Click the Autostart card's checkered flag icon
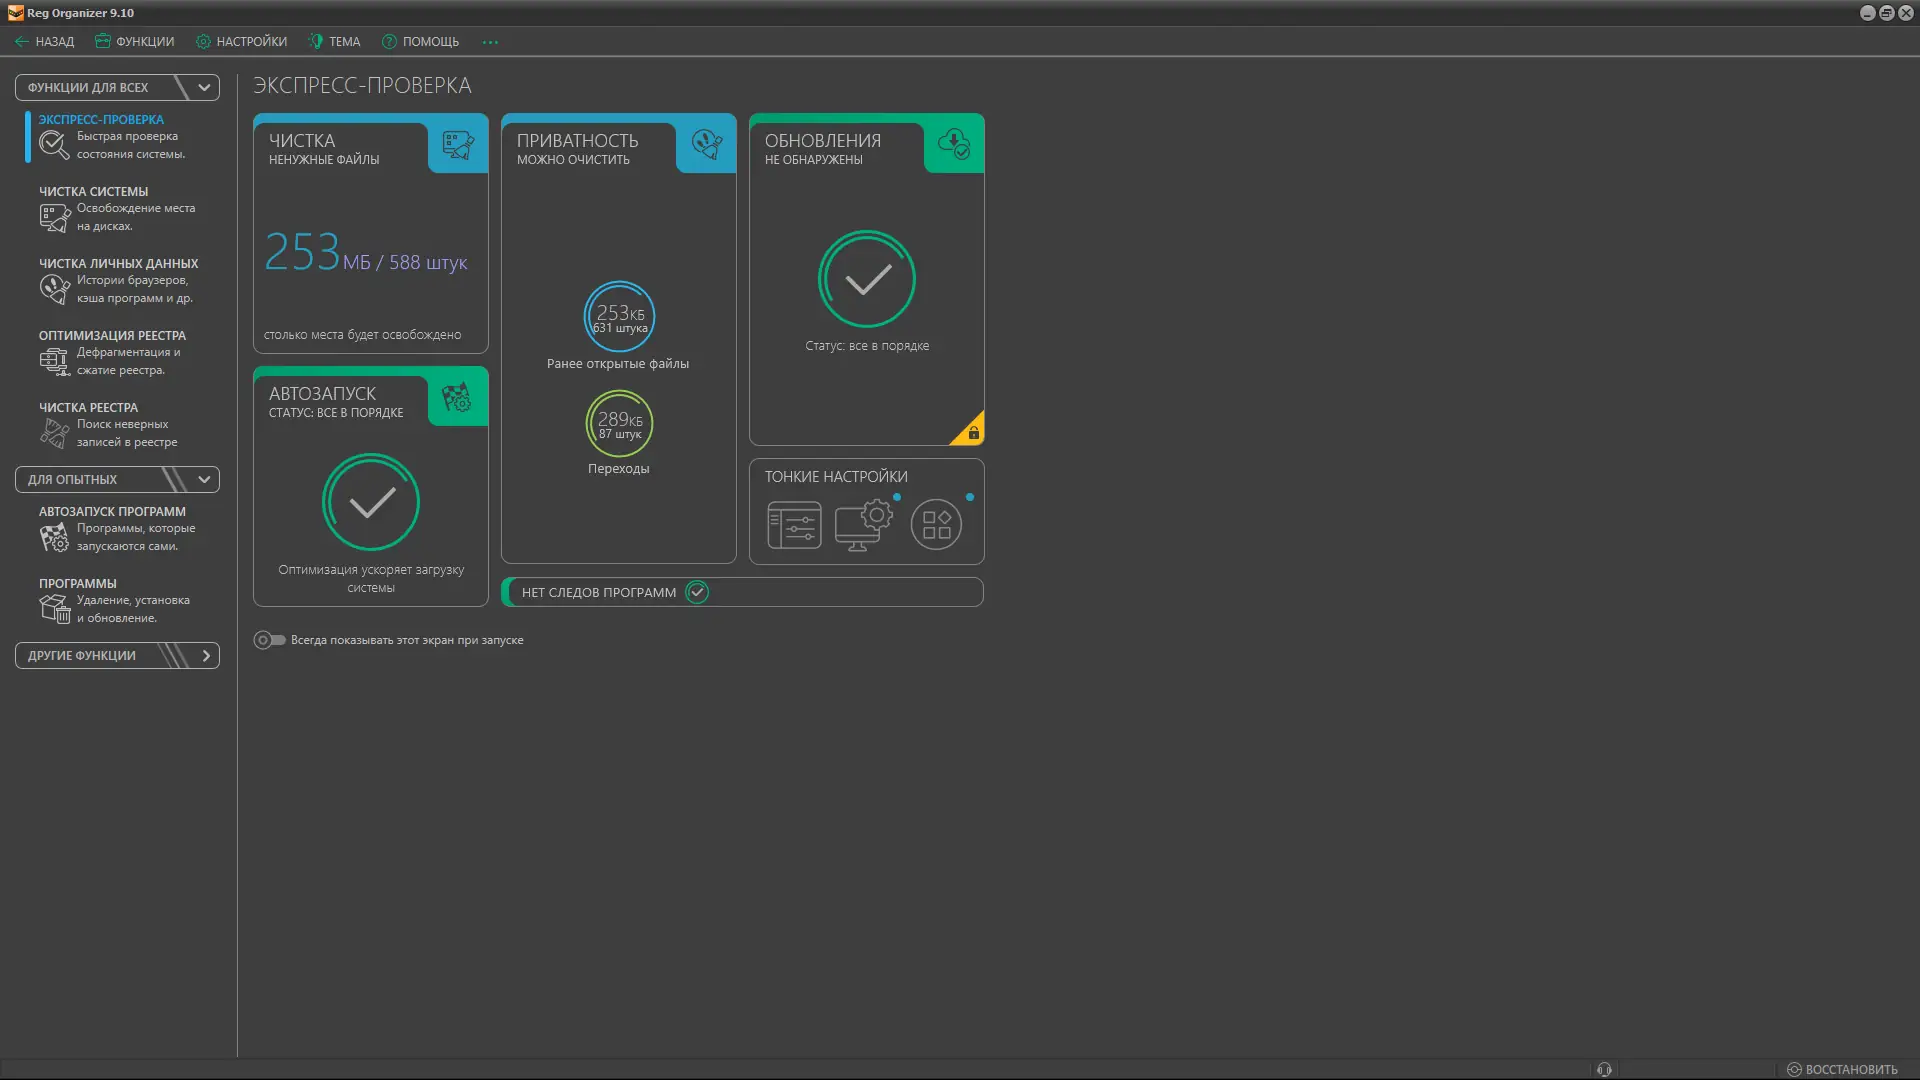 coord(458,398)
